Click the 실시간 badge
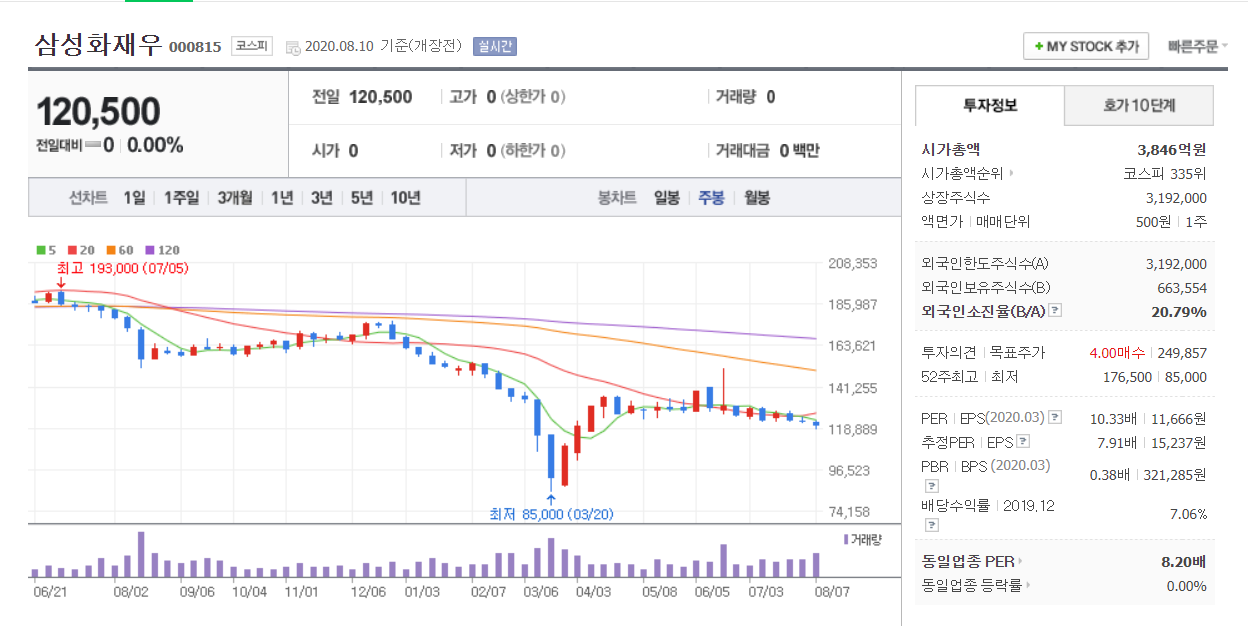Screen dimensions: 1248x626 pos(495,47)
